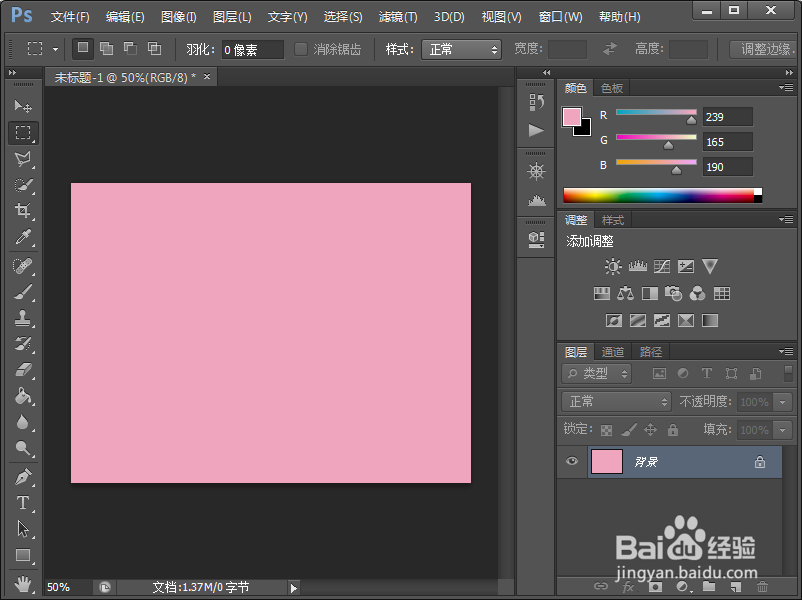Hide the 背景 layer visibility
The width and height of the screenshot is (802, 600).
coord(572,461)
